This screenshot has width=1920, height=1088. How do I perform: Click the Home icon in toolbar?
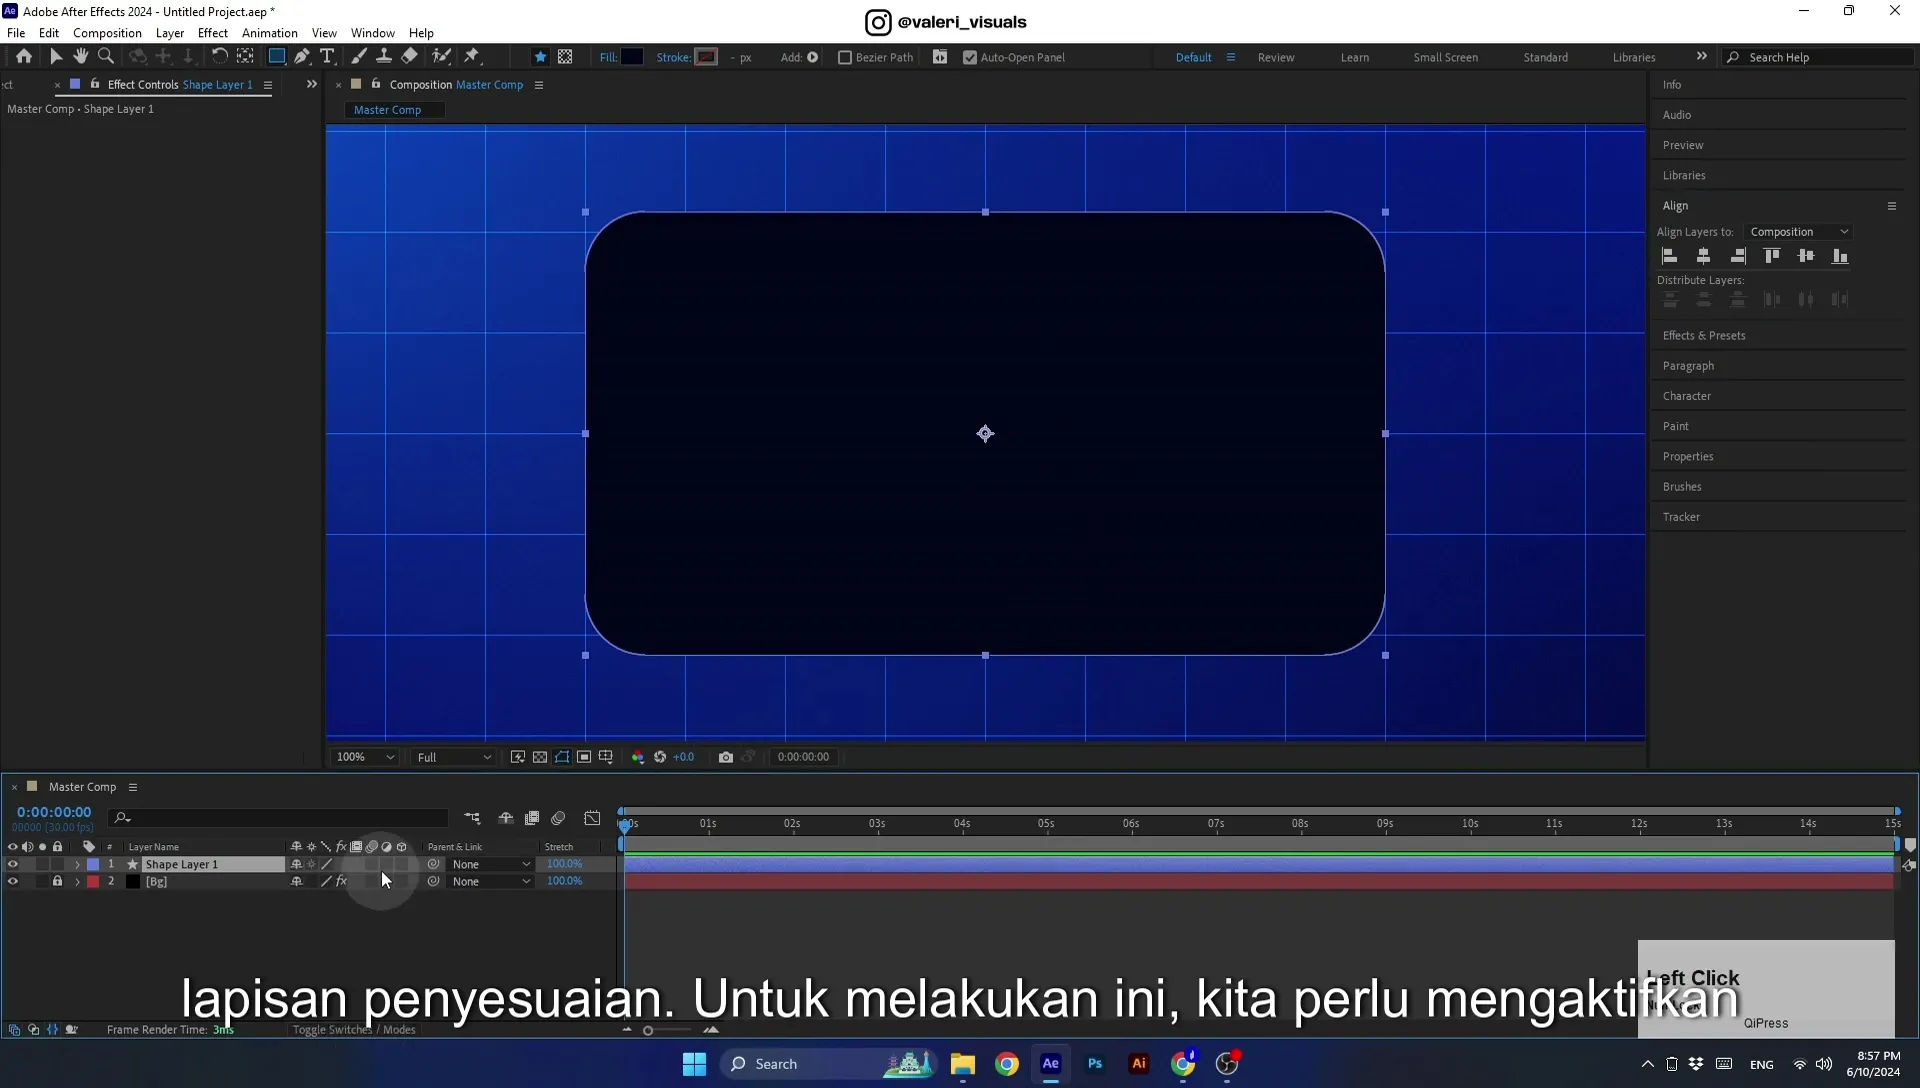click(24, 57)
